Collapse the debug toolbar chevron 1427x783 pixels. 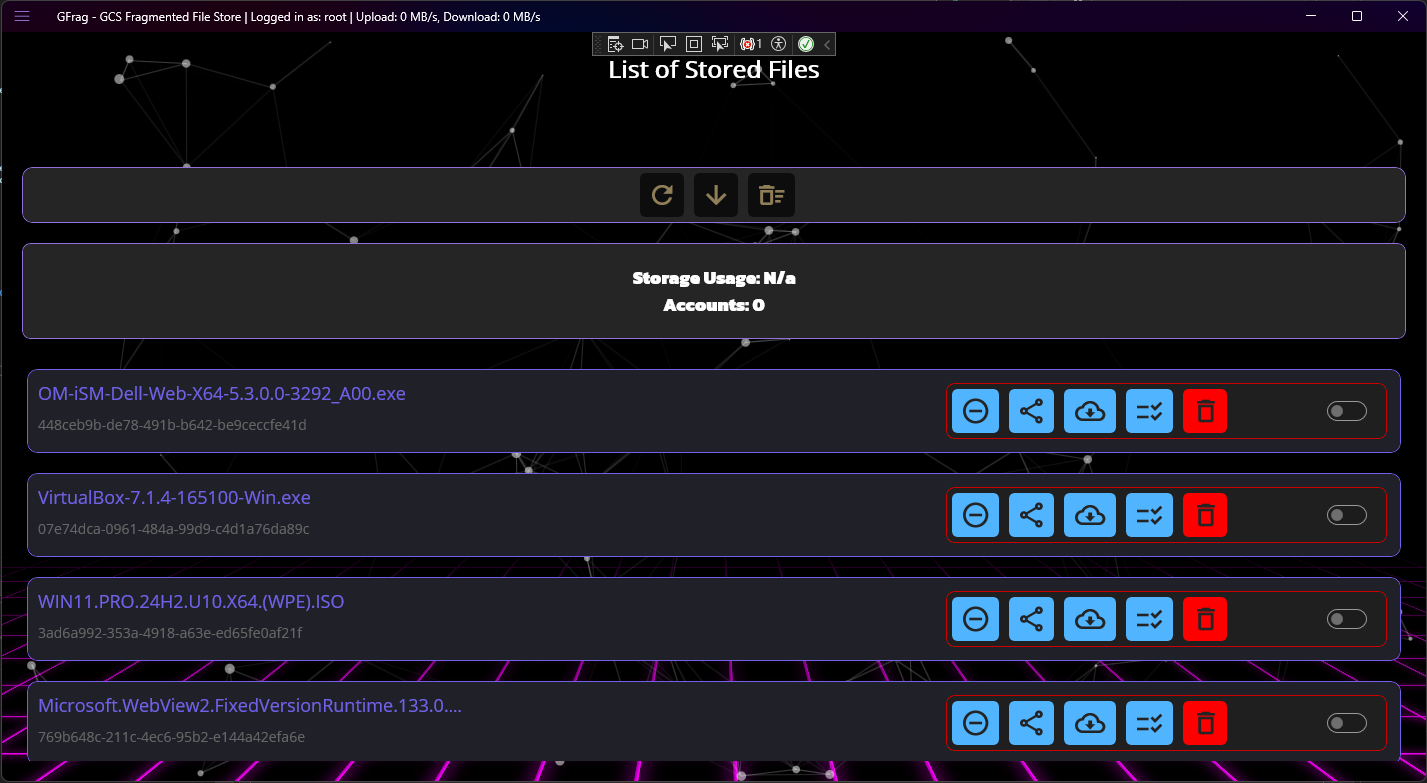[827, 44]
